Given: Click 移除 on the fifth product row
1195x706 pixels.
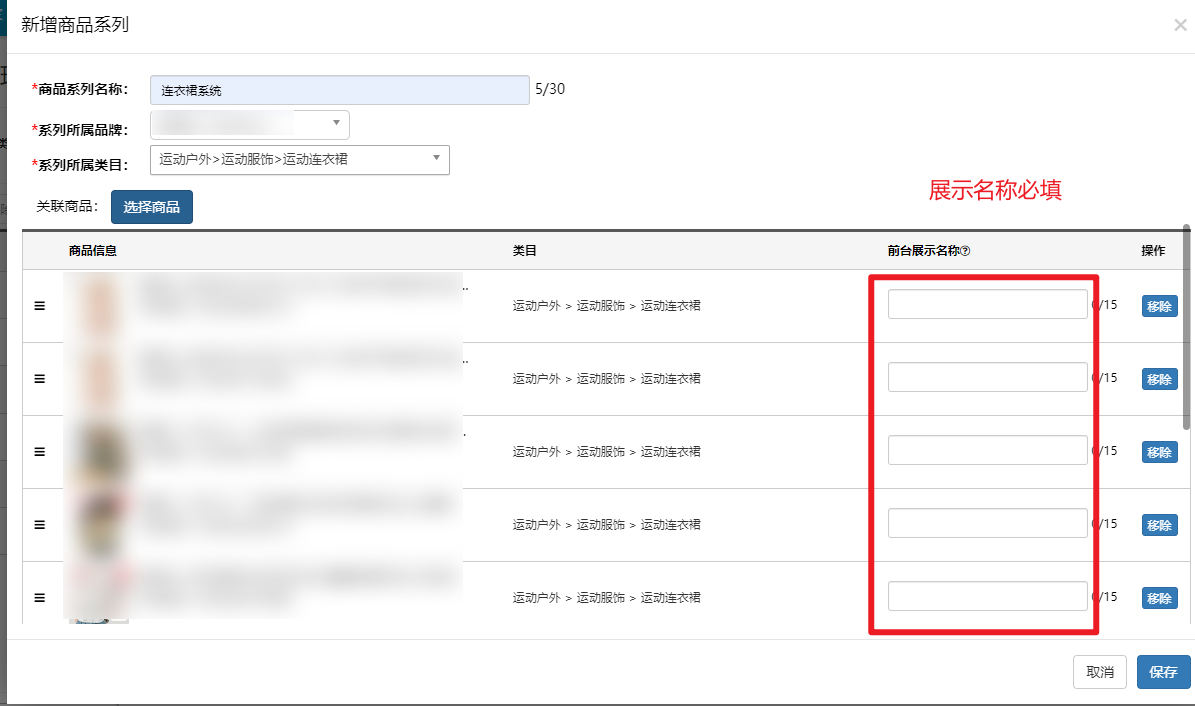Looking at the screenshot, I should (x=1159, y=599).
